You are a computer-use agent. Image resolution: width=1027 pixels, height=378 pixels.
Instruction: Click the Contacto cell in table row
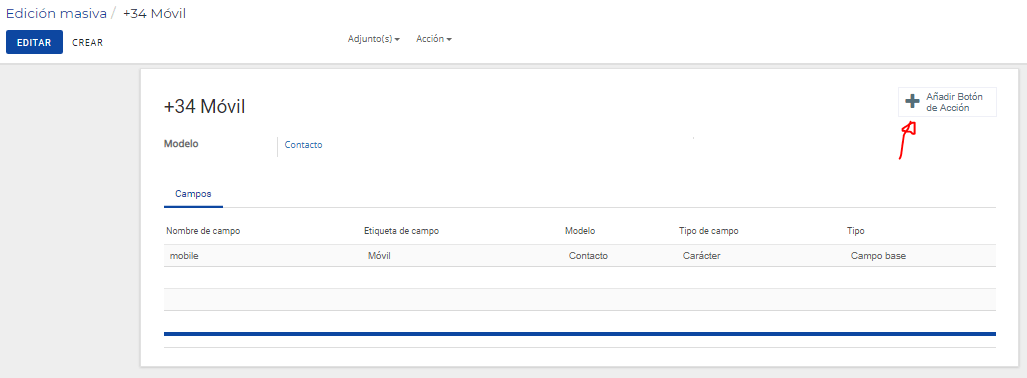pyautogui.click(x=588, y=255)
